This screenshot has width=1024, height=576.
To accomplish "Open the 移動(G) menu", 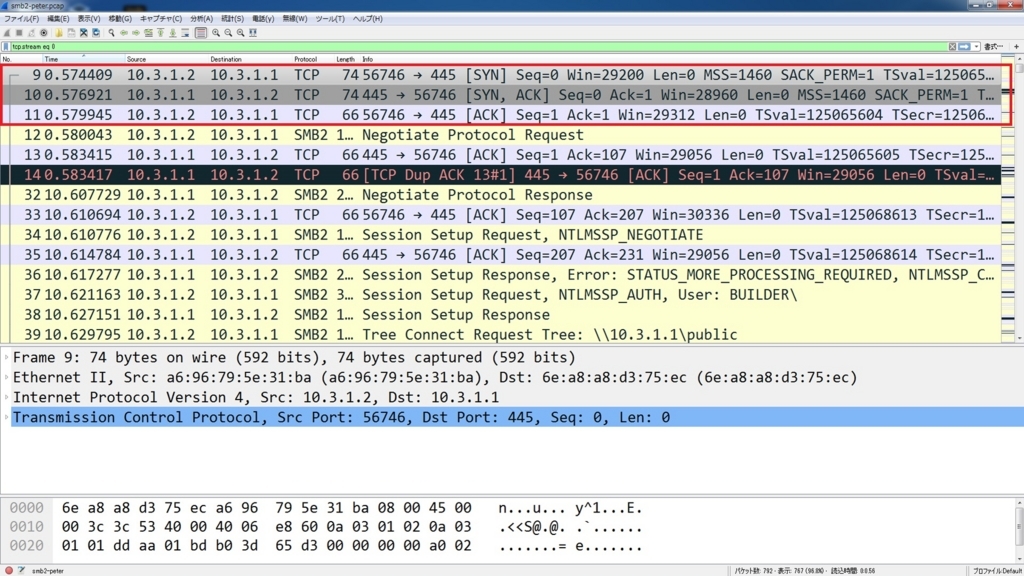I will point(120,19).
